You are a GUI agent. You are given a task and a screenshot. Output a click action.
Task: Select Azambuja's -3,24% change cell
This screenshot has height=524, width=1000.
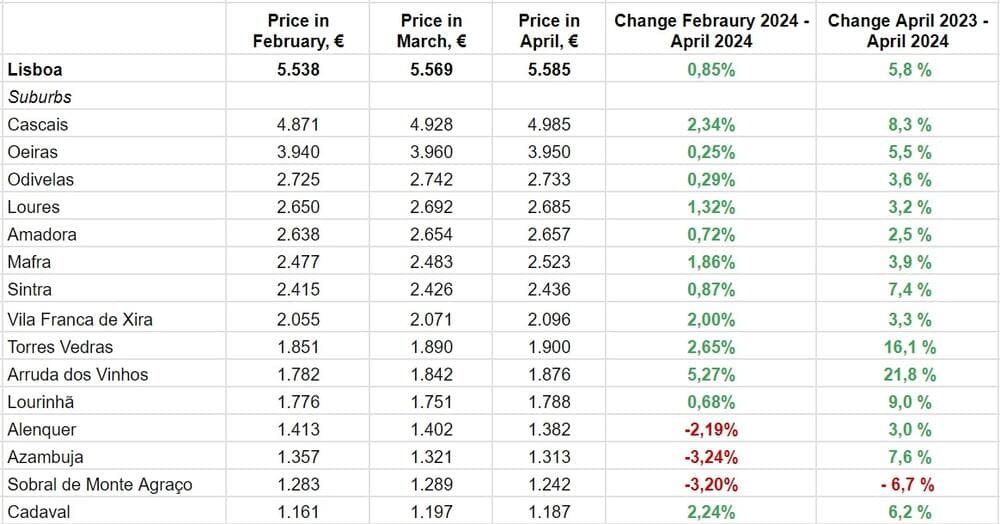pos(711,457)
